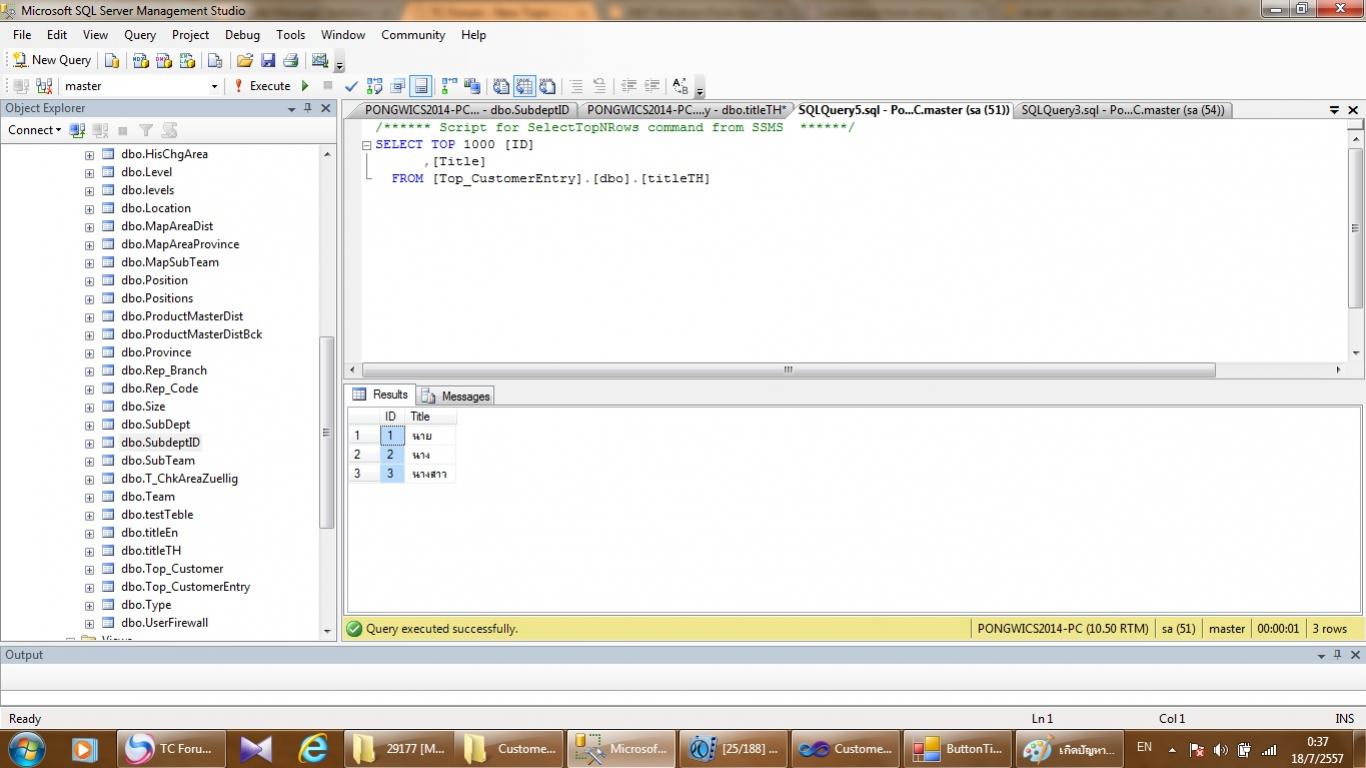Open the Community menu

click(x=413, y=35)
